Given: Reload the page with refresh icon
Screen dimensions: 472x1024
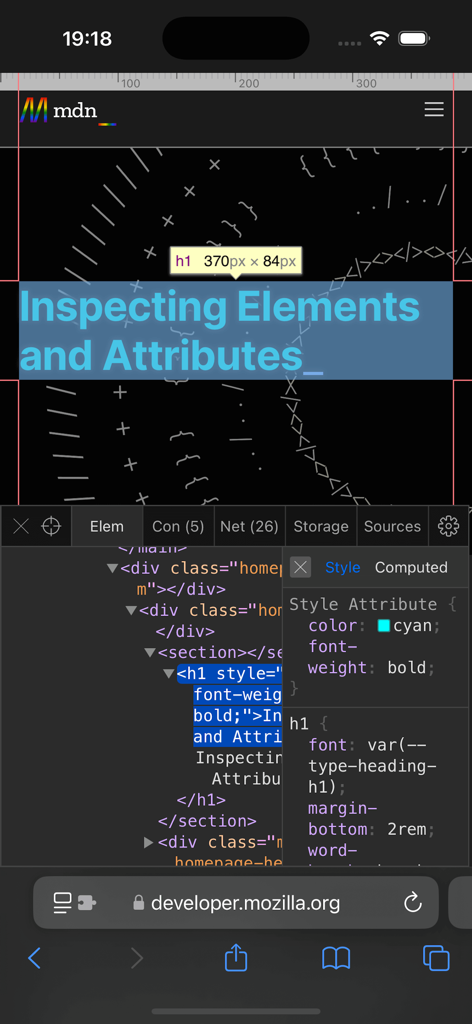Looking at the screenshot, I should tap(413, 903).
